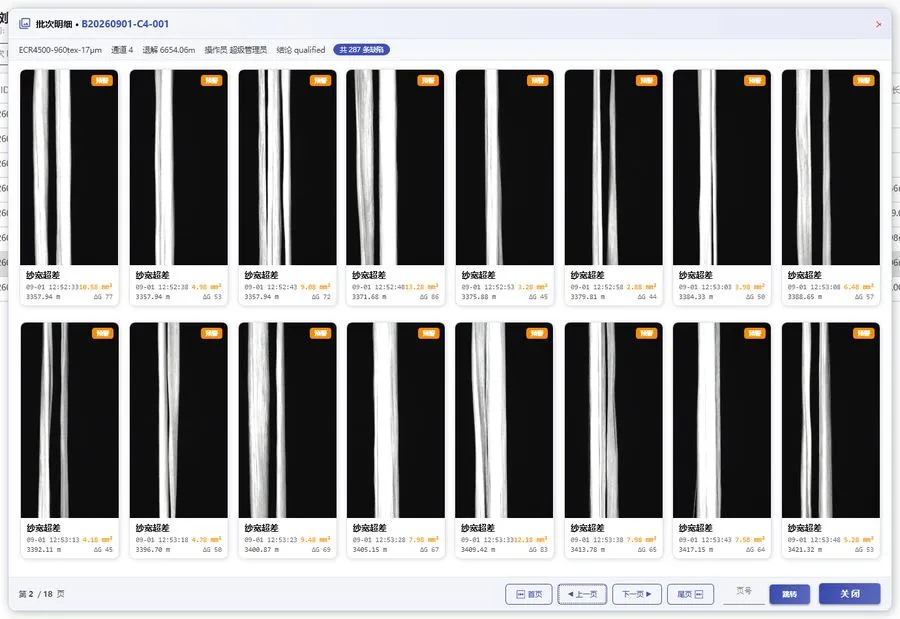The image size is (900, 619).
Task: Click the spec text ECR4500-960tex-17μm
Action: point(60,50)
